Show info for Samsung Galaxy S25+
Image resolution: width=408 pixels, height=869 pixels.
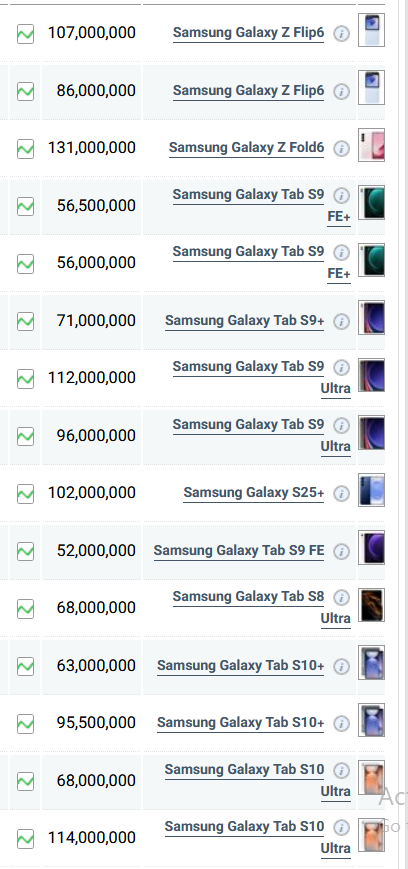tap(341, 493)
